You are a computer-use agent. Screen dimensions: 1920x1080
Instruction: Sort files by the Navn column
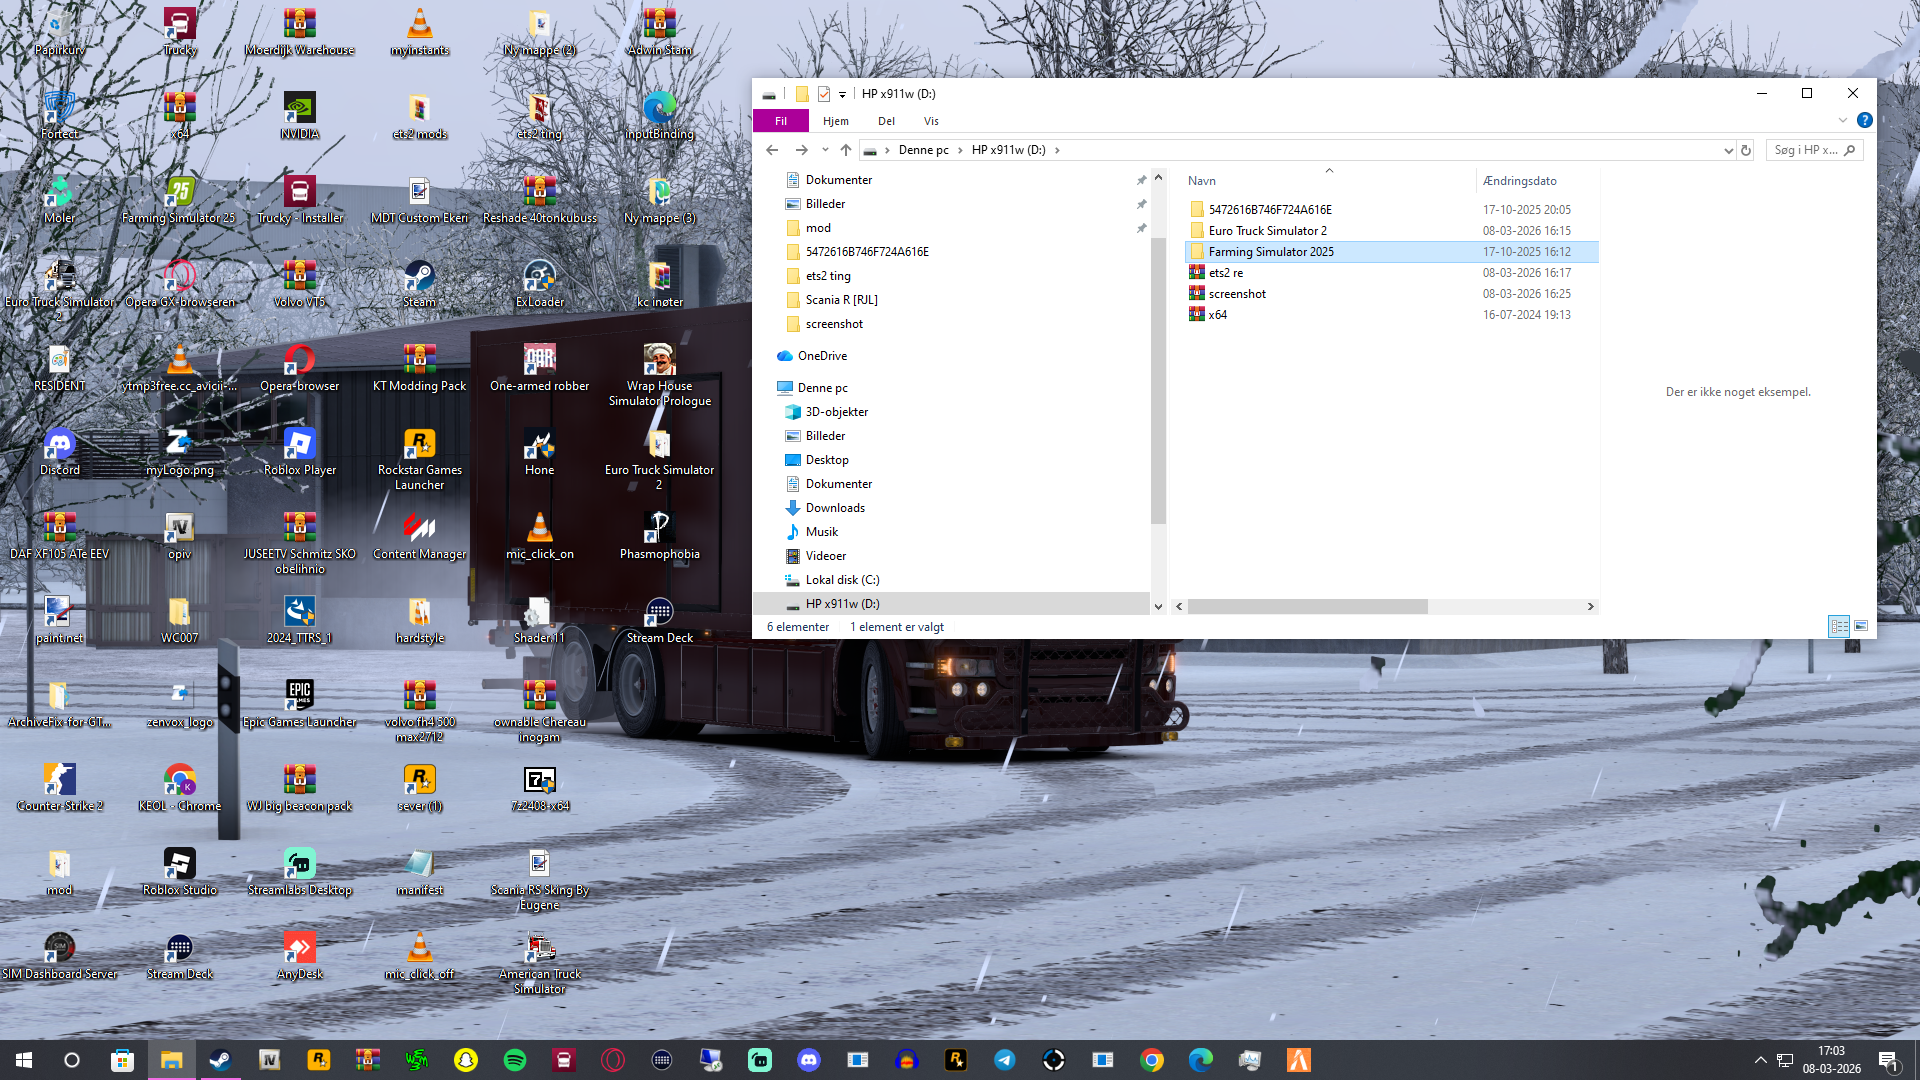click(1202, 181)
